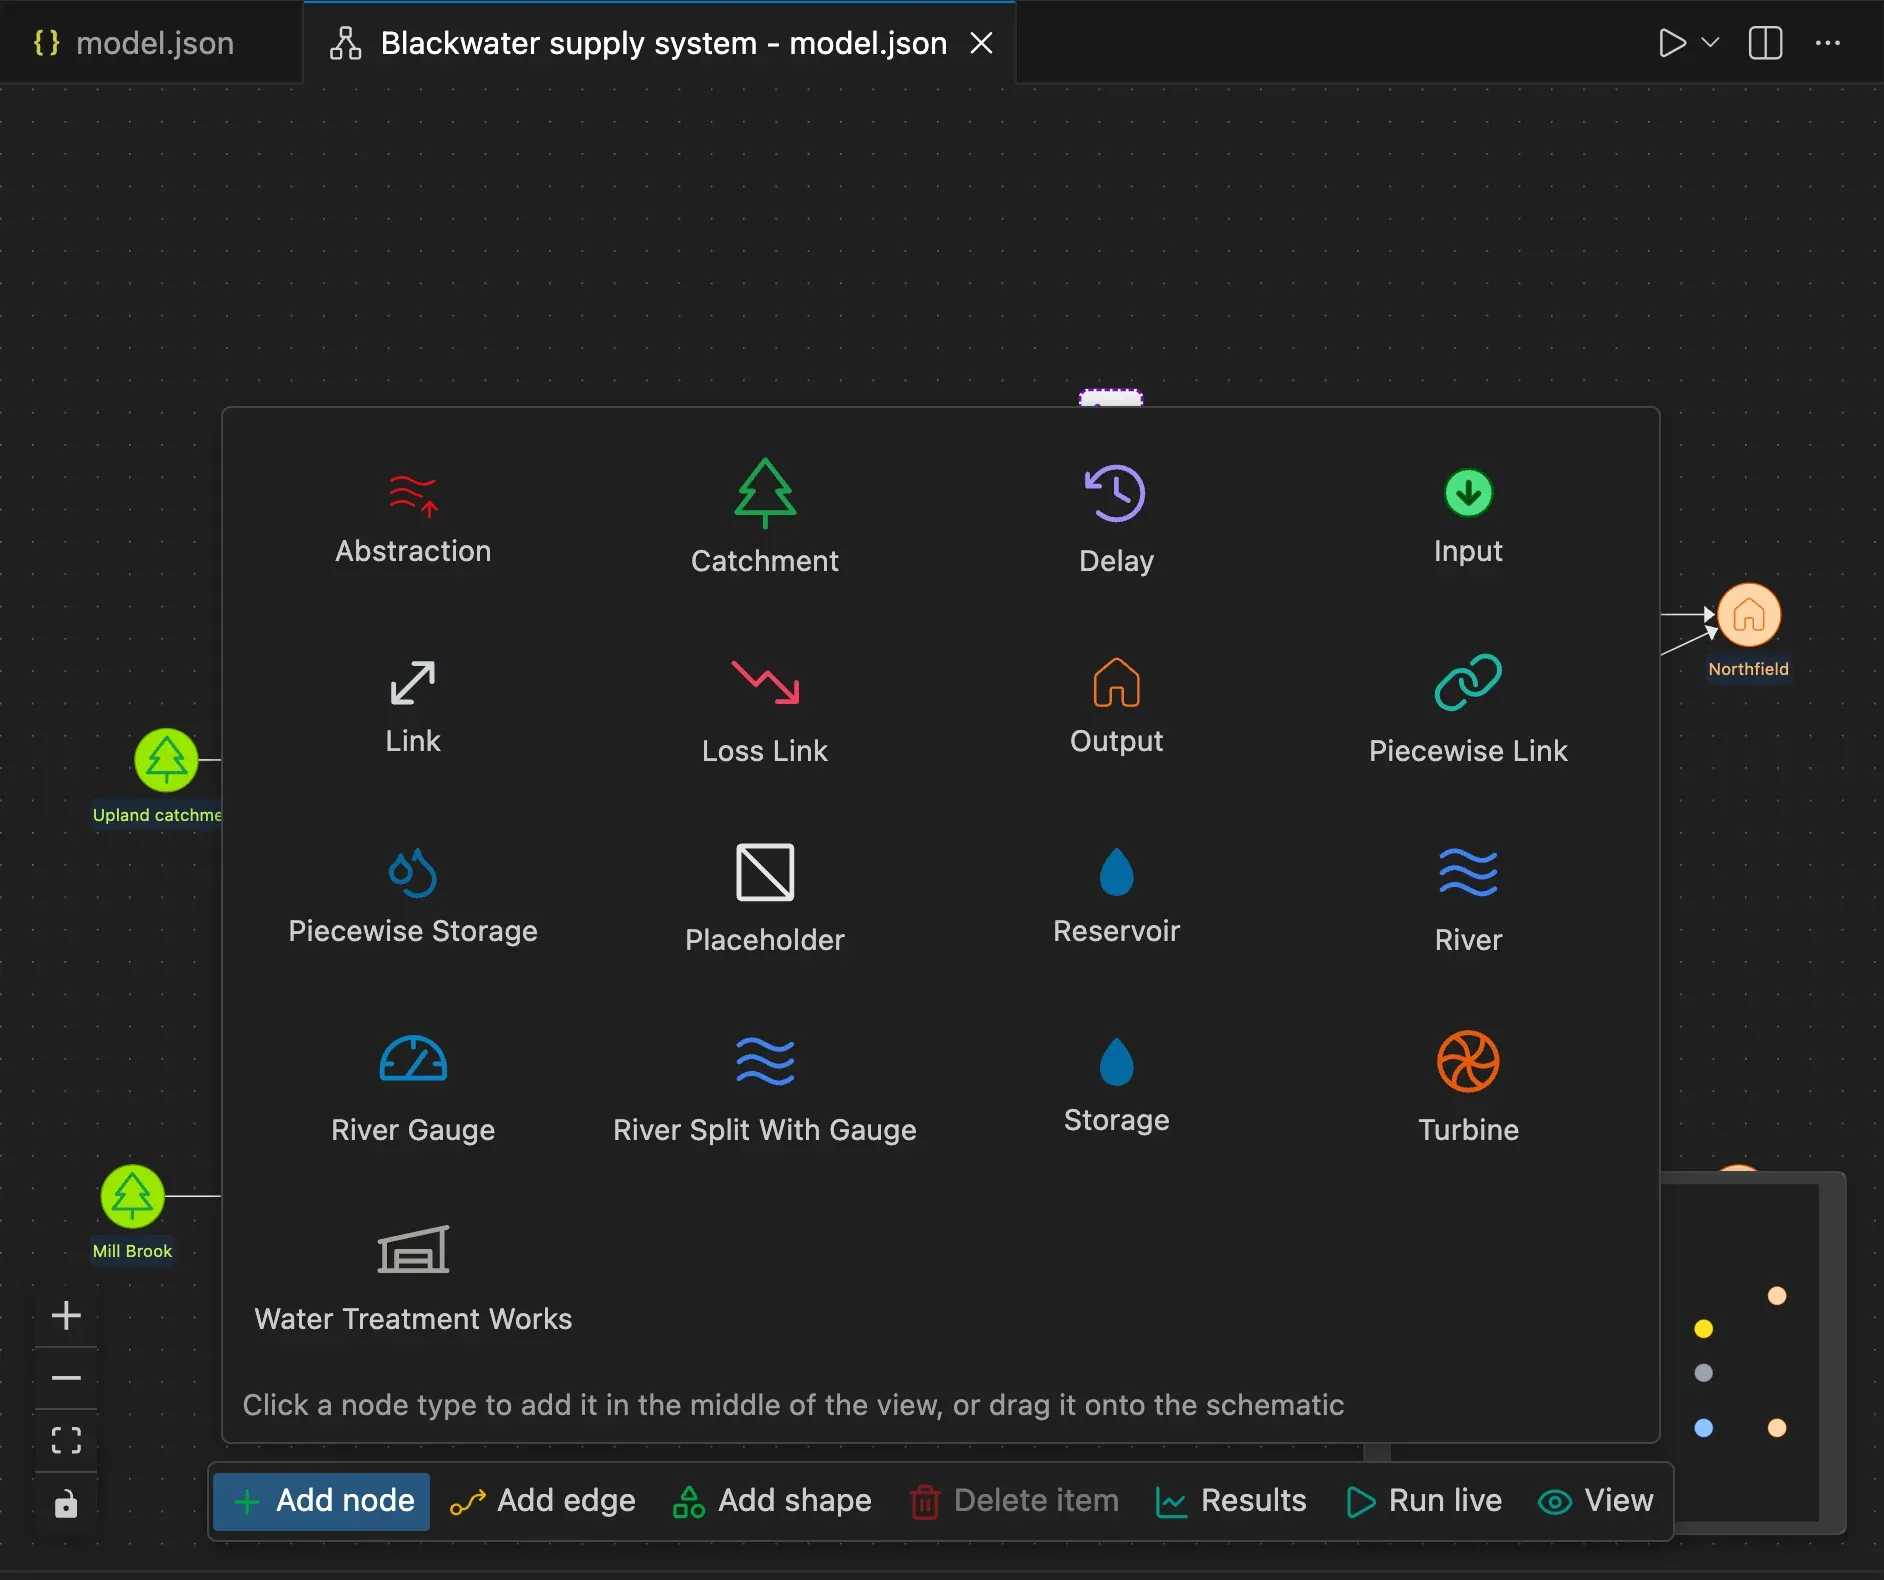This screenshot has width=1884, height=1580.
Task: Add an Output node from the palette
Action: point(1116,708)
